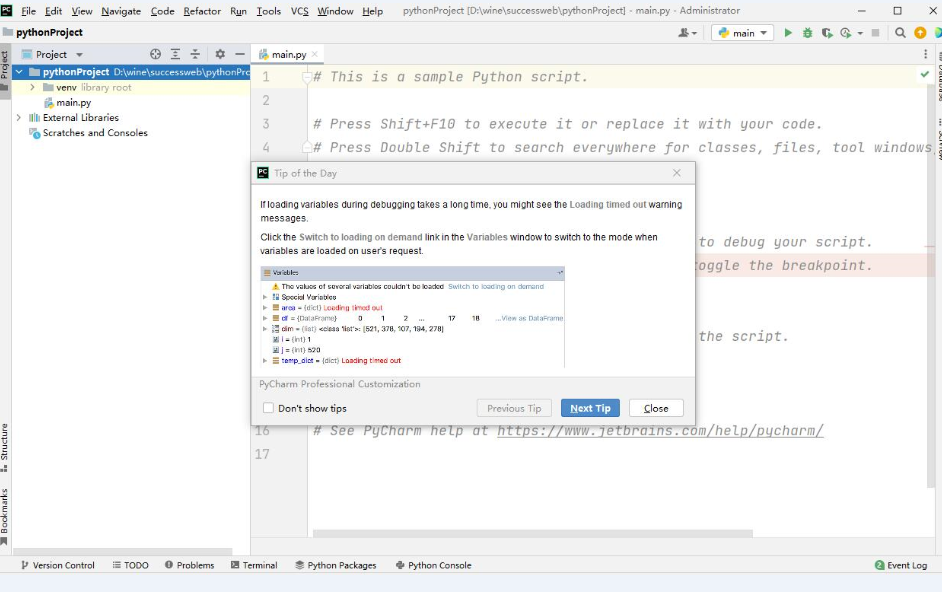
Task: Open dropdown arrow next to profile icon
Action: [x=860, y=34]
